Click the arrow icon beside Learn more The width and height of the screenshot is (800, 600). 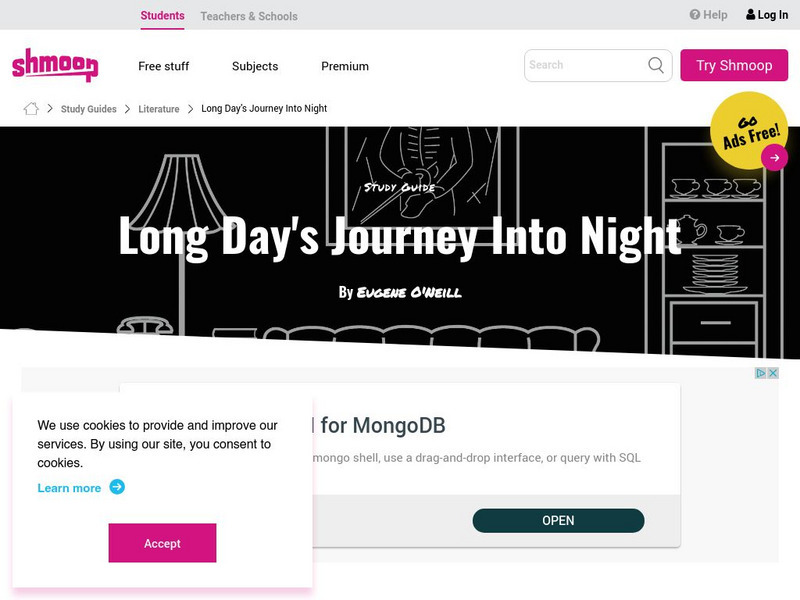coord(117,488)
